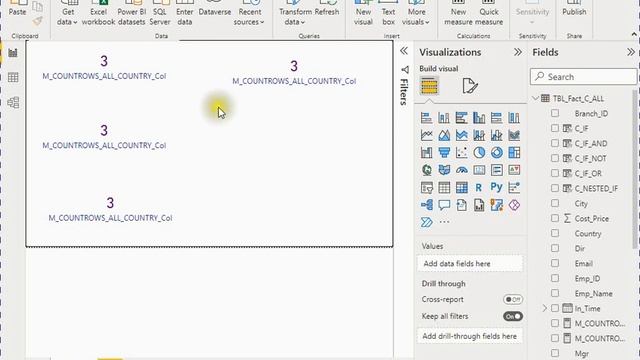Check the C_IF field checkbox
The image size is (640, 360).
555,128
